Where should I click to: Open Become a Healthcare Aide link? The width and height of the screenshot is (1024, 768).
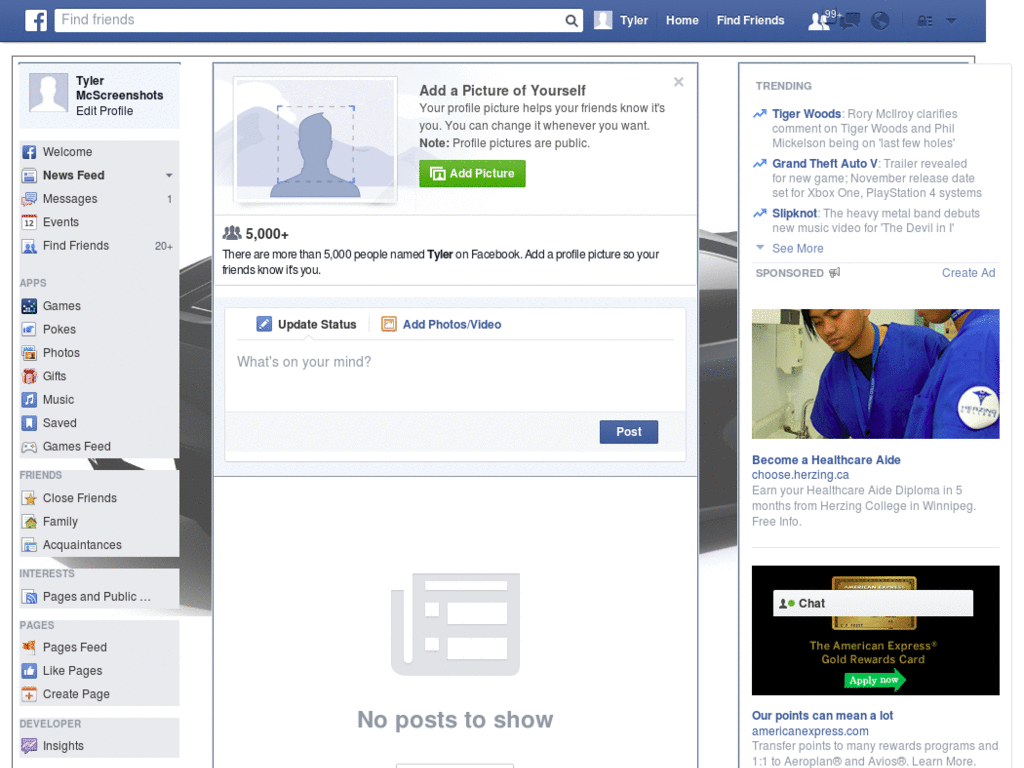point(826,460)
